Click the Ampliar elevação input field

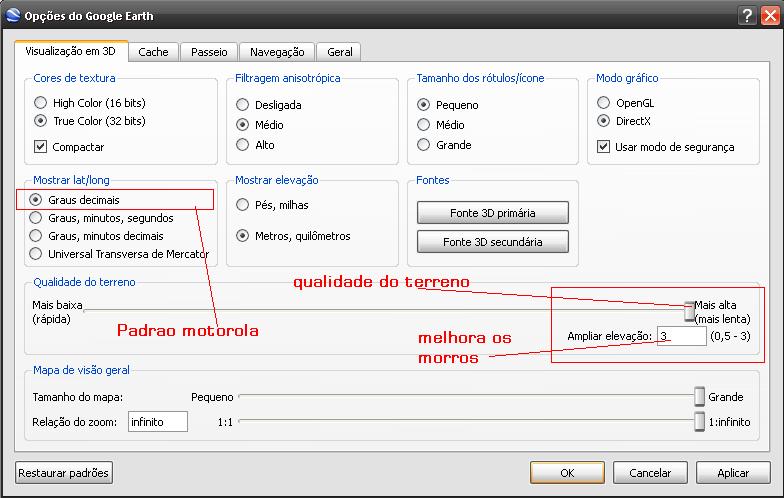pos(682,336)
